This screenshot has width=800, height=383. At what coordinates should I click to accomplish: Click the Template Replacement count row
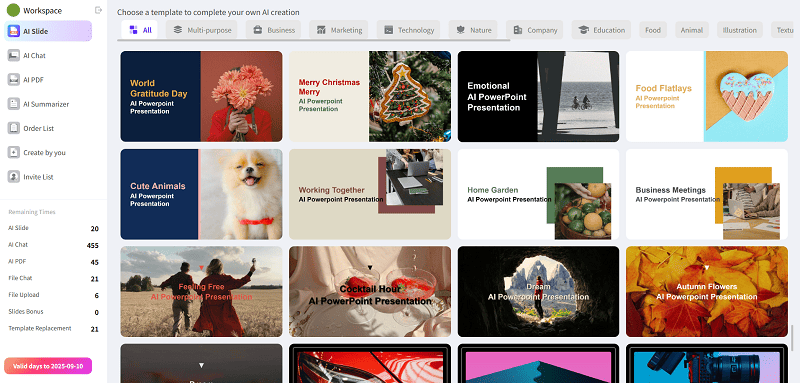(54, 329)
